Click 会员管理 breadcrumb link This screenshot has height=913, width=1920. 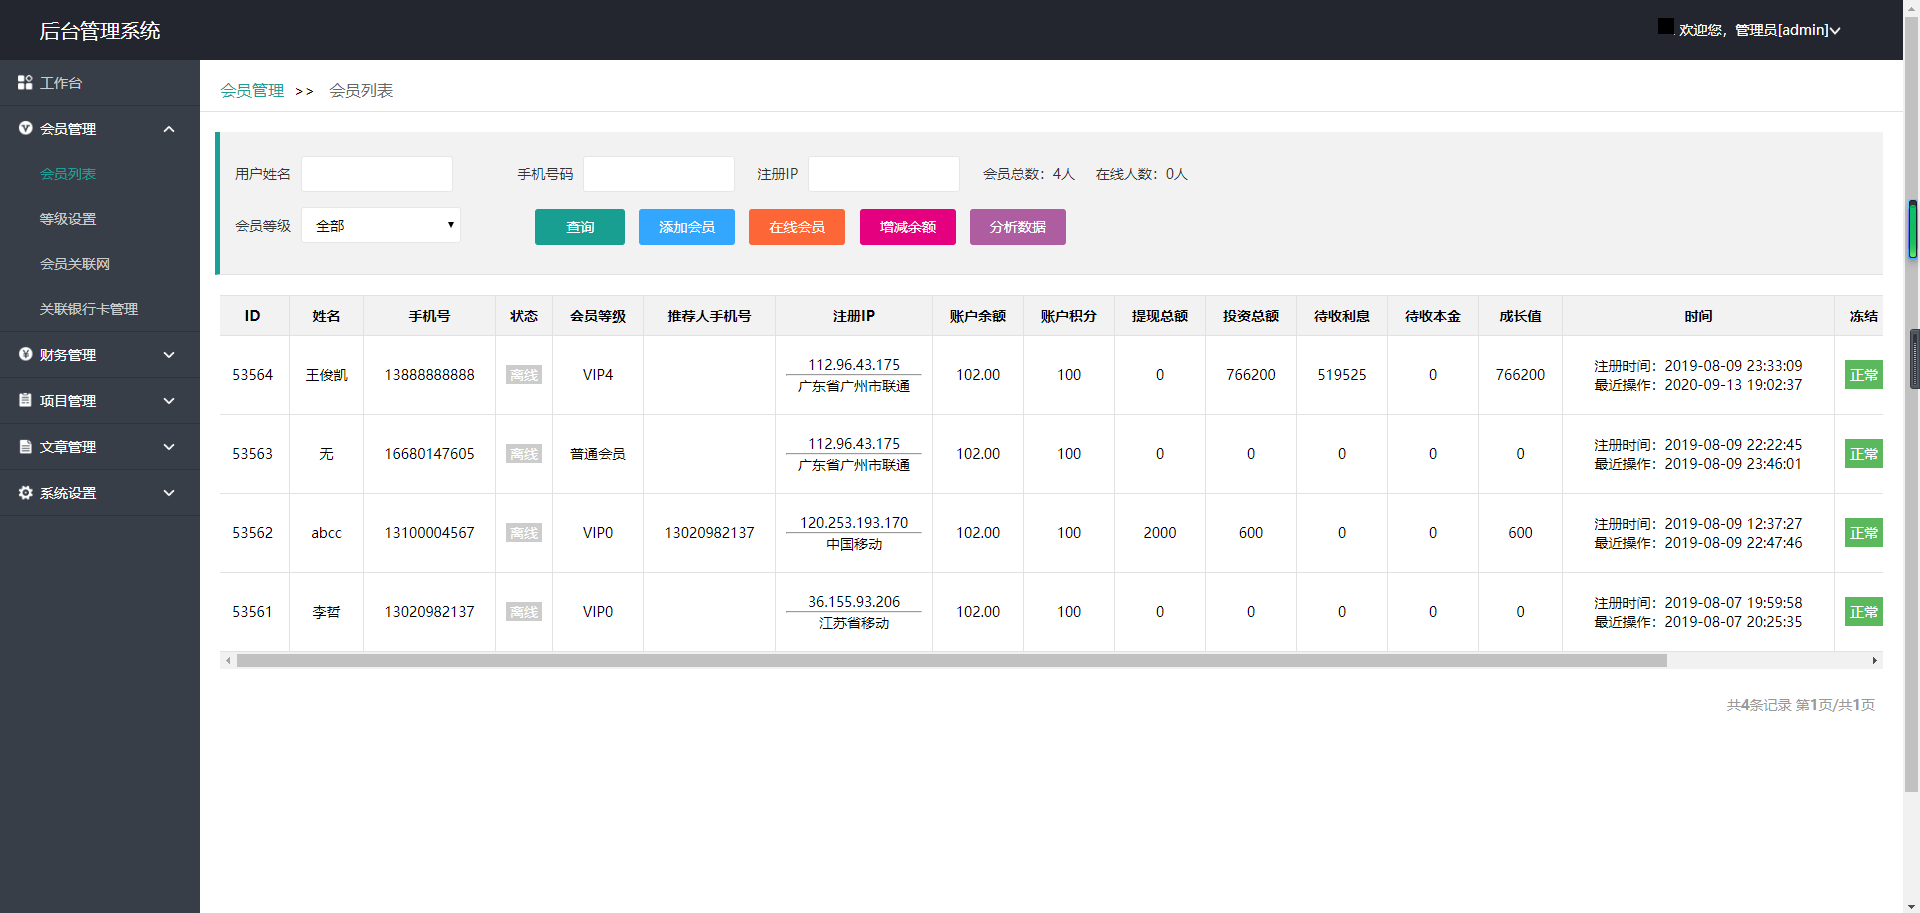252,91
